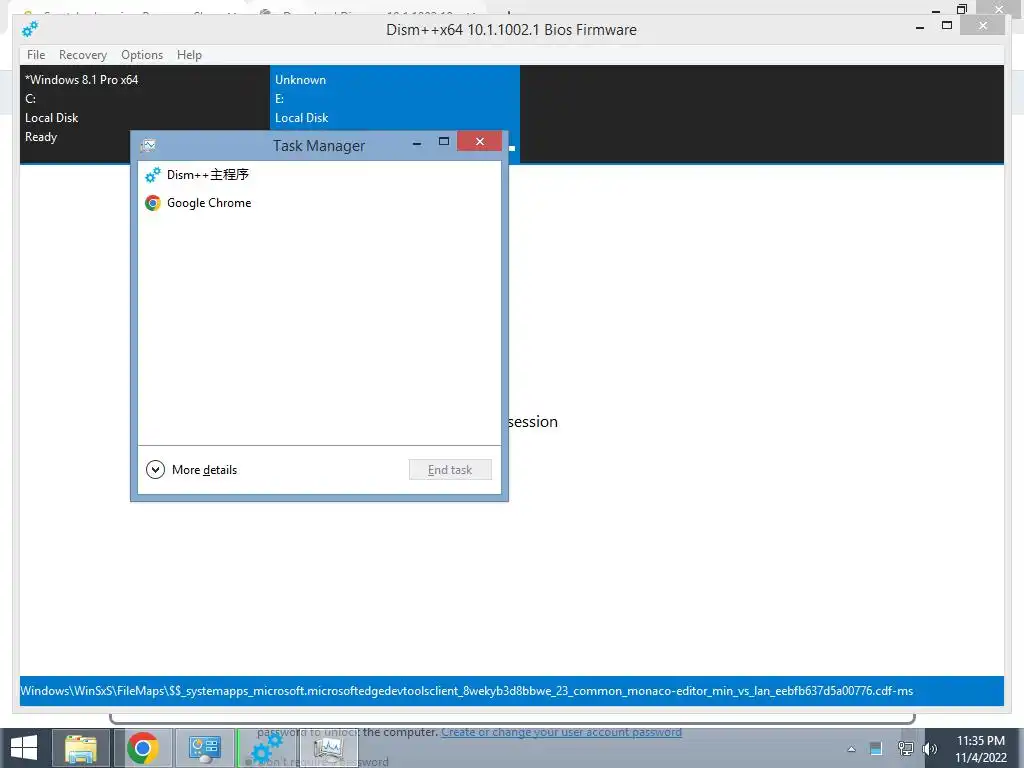
Task: Open the Help menu
Action: [x=189, y=55]
